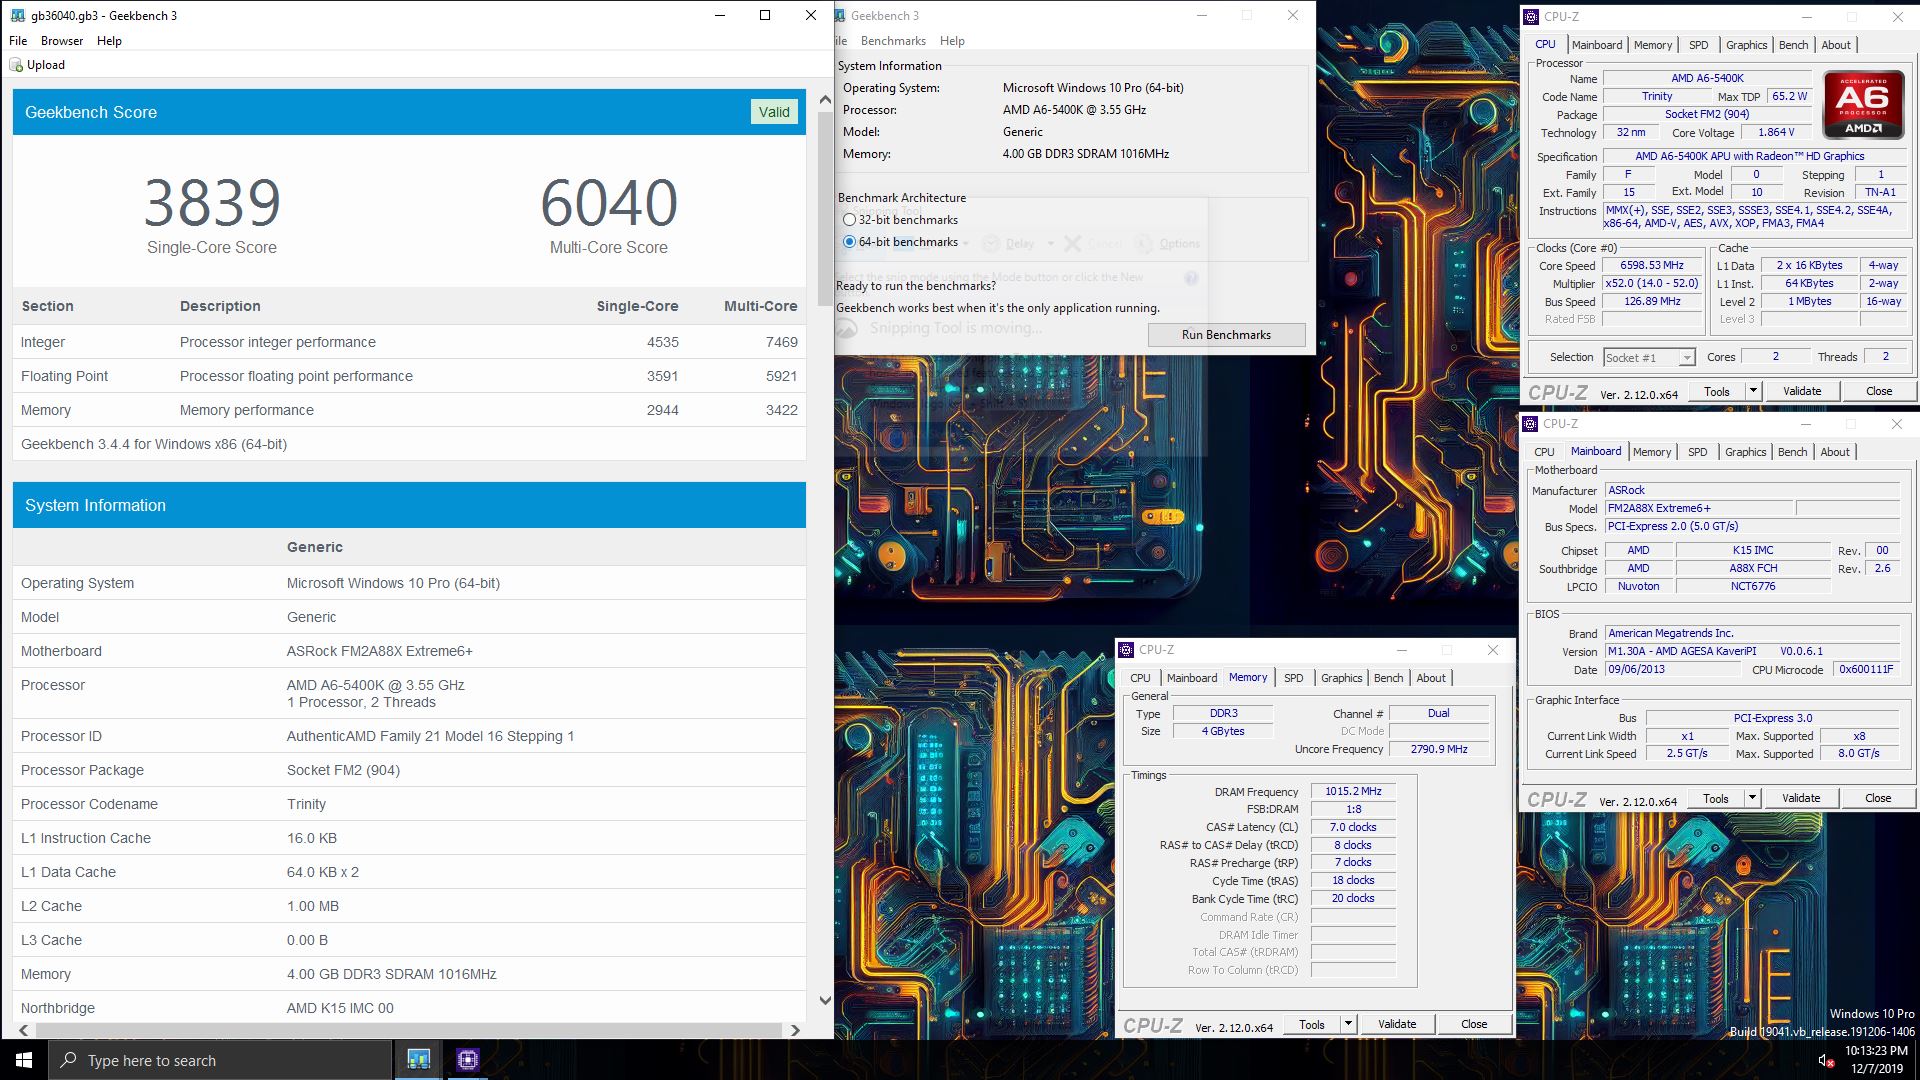Click the Core Voltage value 1.864 V
This screenshot has height=1080, width=1920.
1776,133
